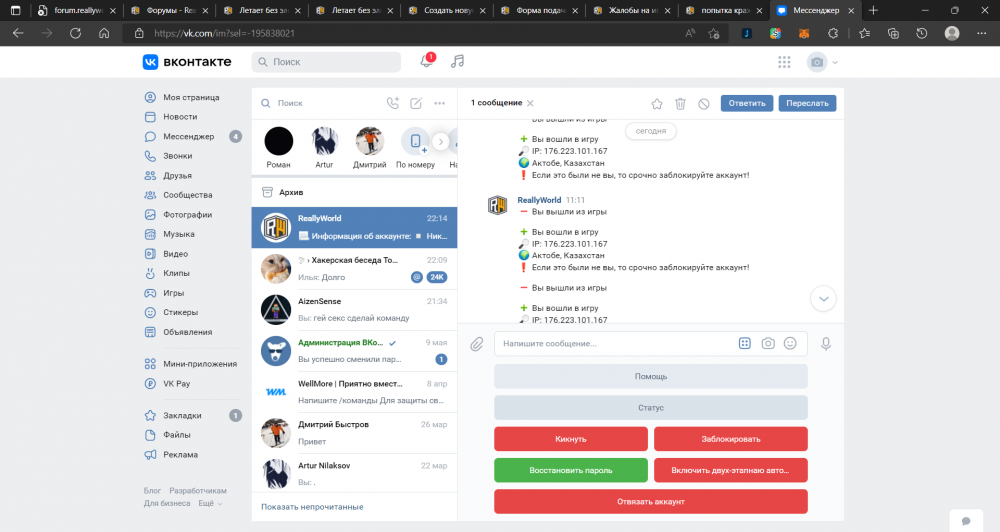
Task: Open the Архив folder
Action: (x=355, y=192)
